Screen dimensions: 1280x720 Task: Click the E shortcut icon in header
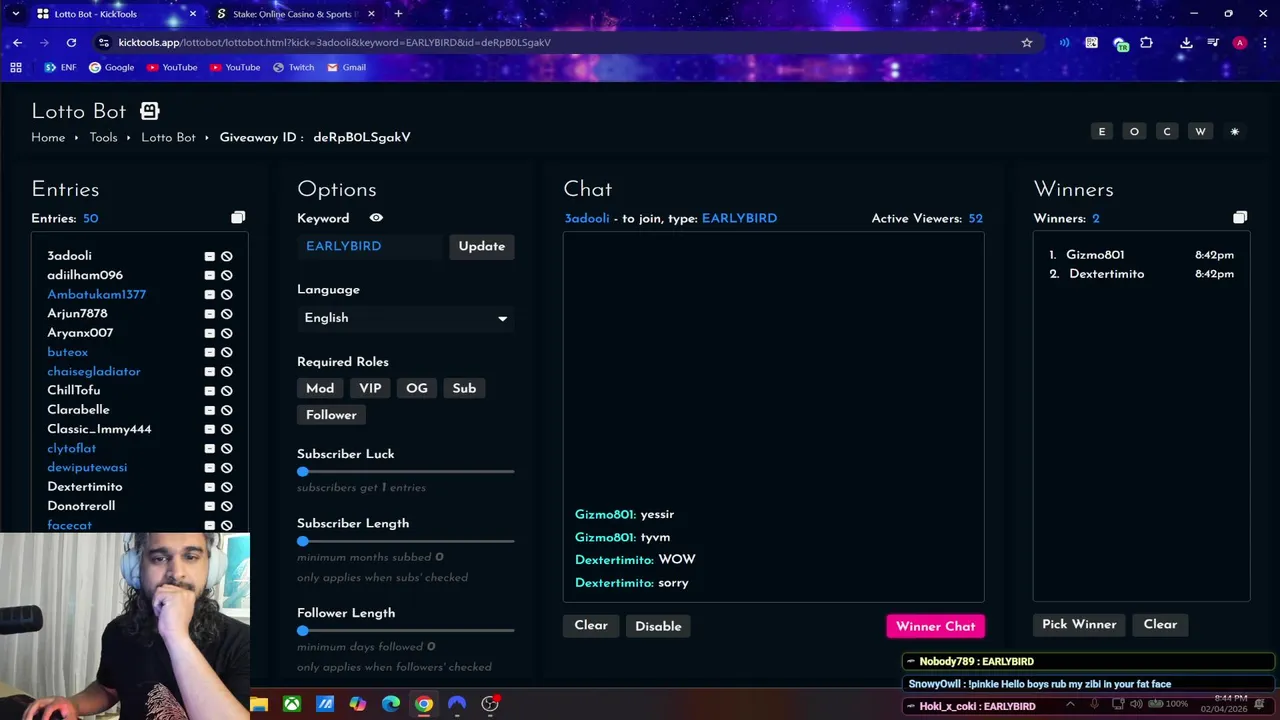point(1102,132)
